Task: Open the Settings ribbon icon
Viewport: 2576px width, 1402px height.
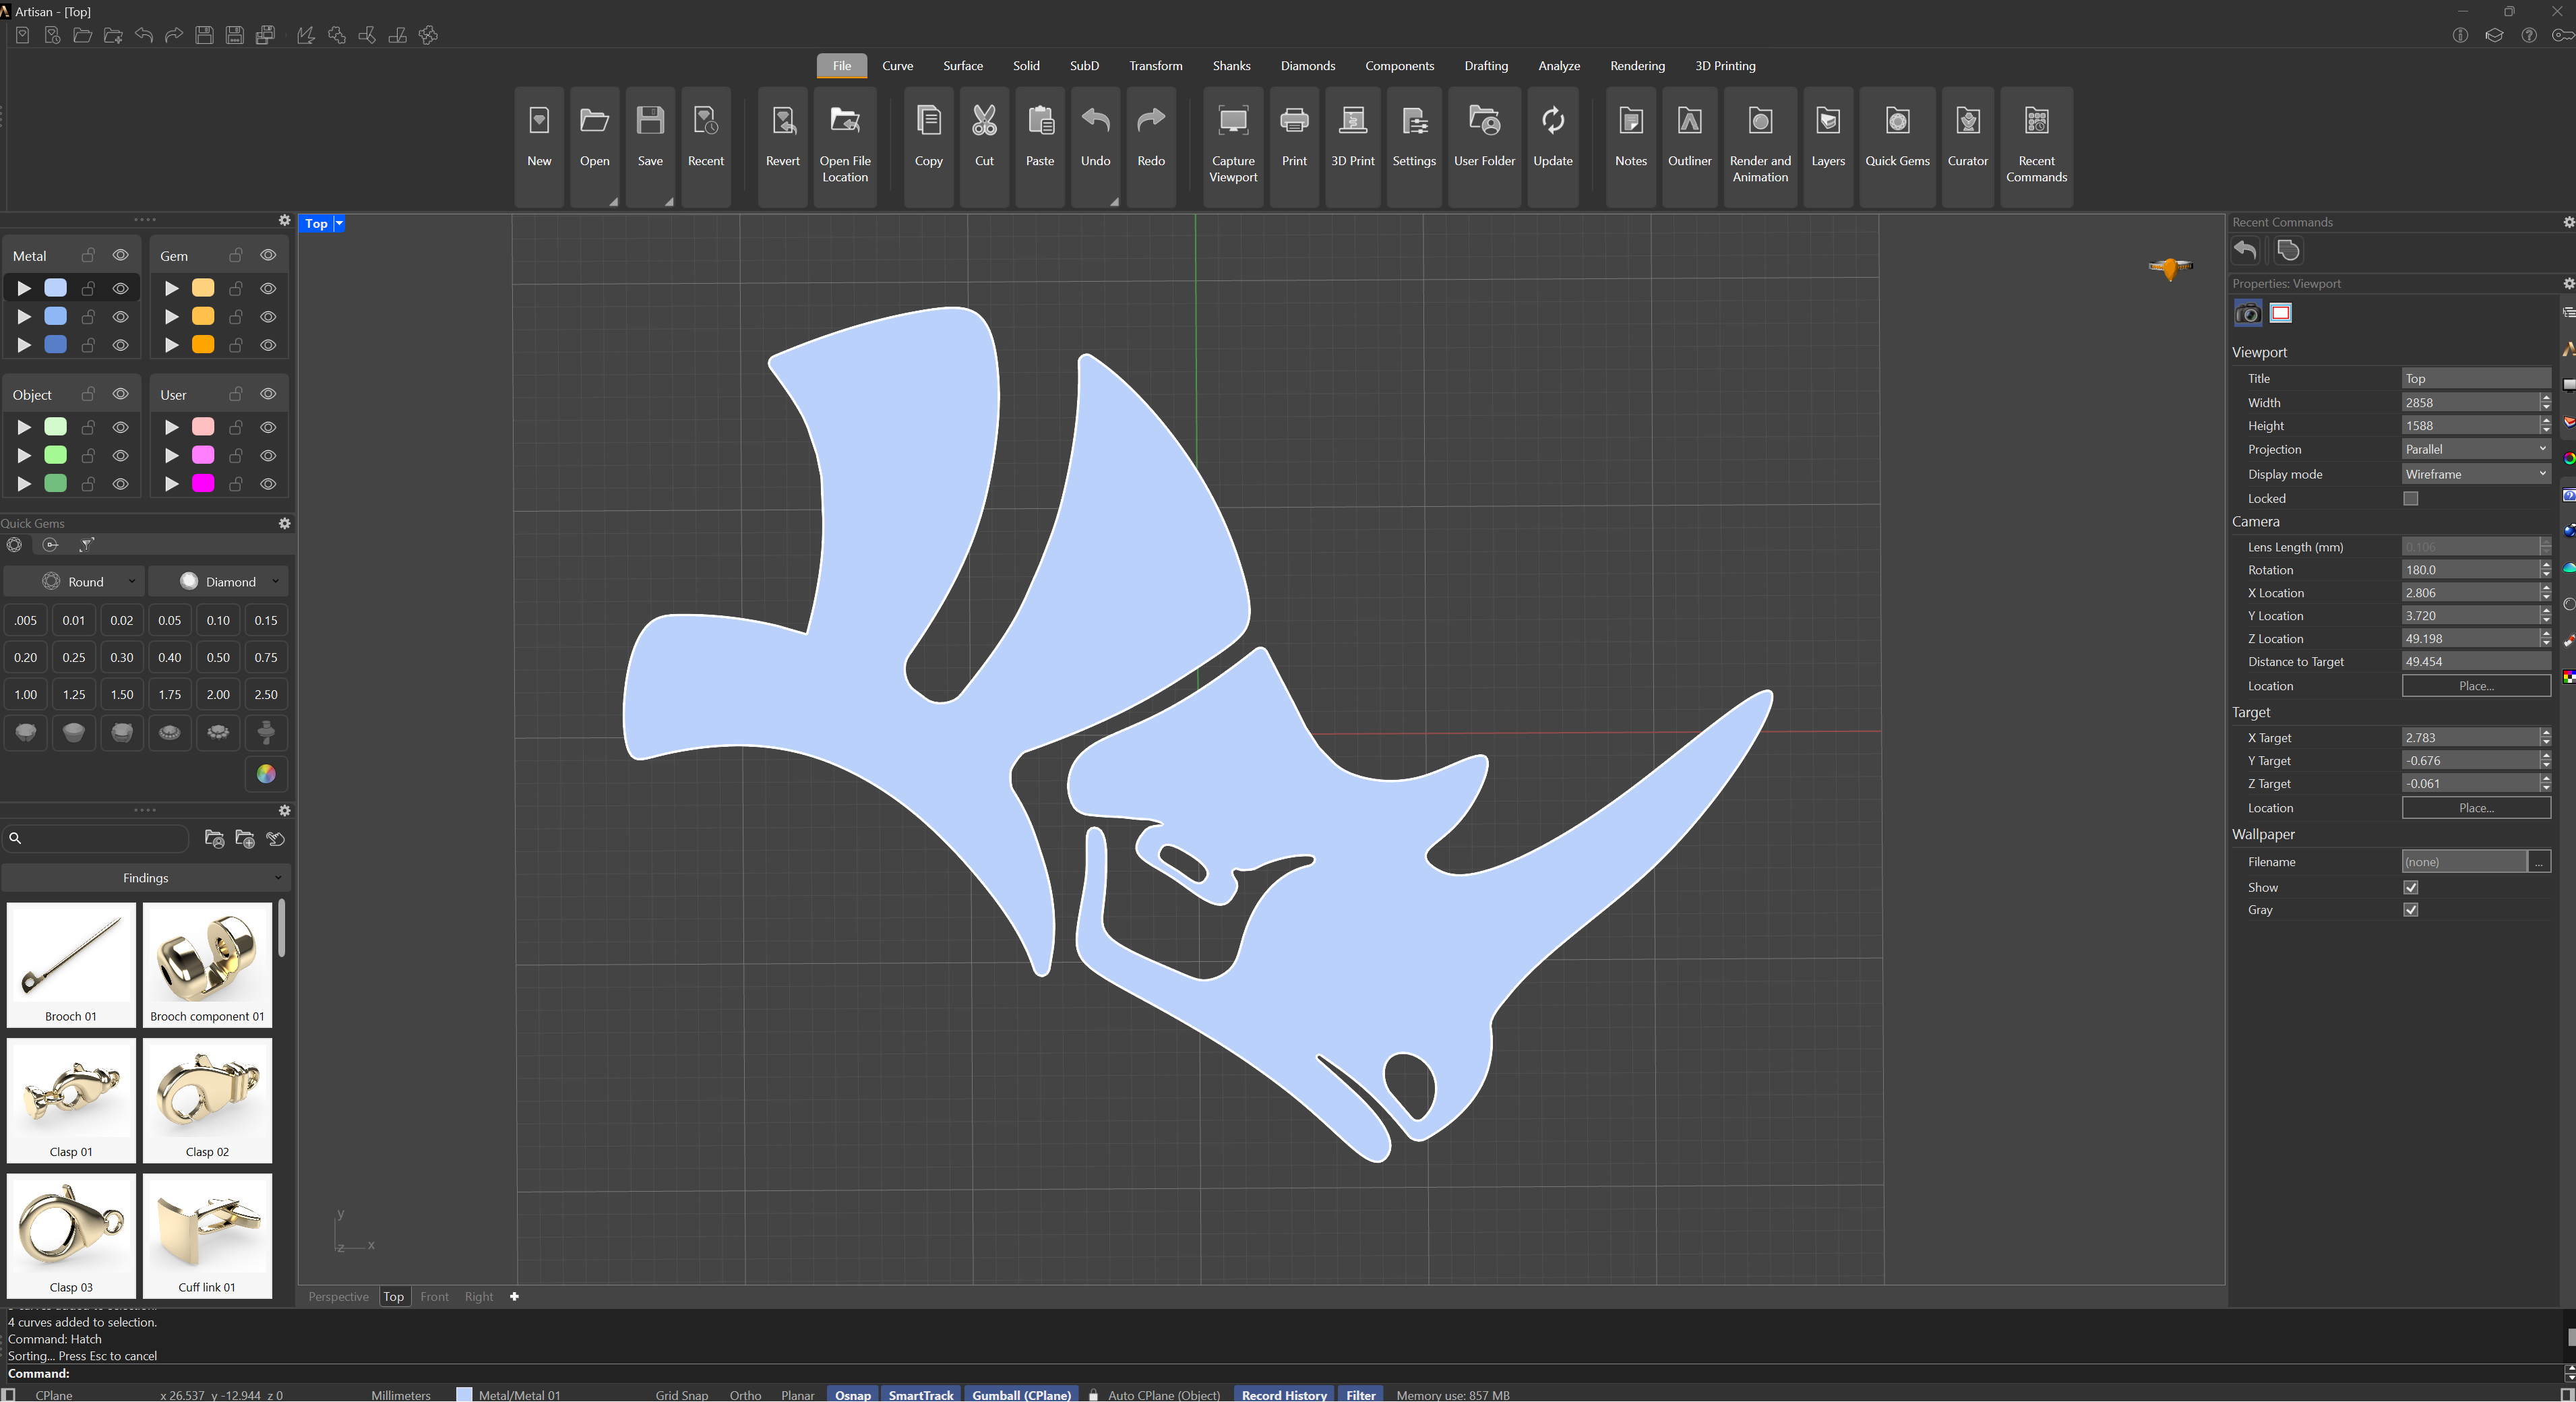Action: coord(1414,122)
